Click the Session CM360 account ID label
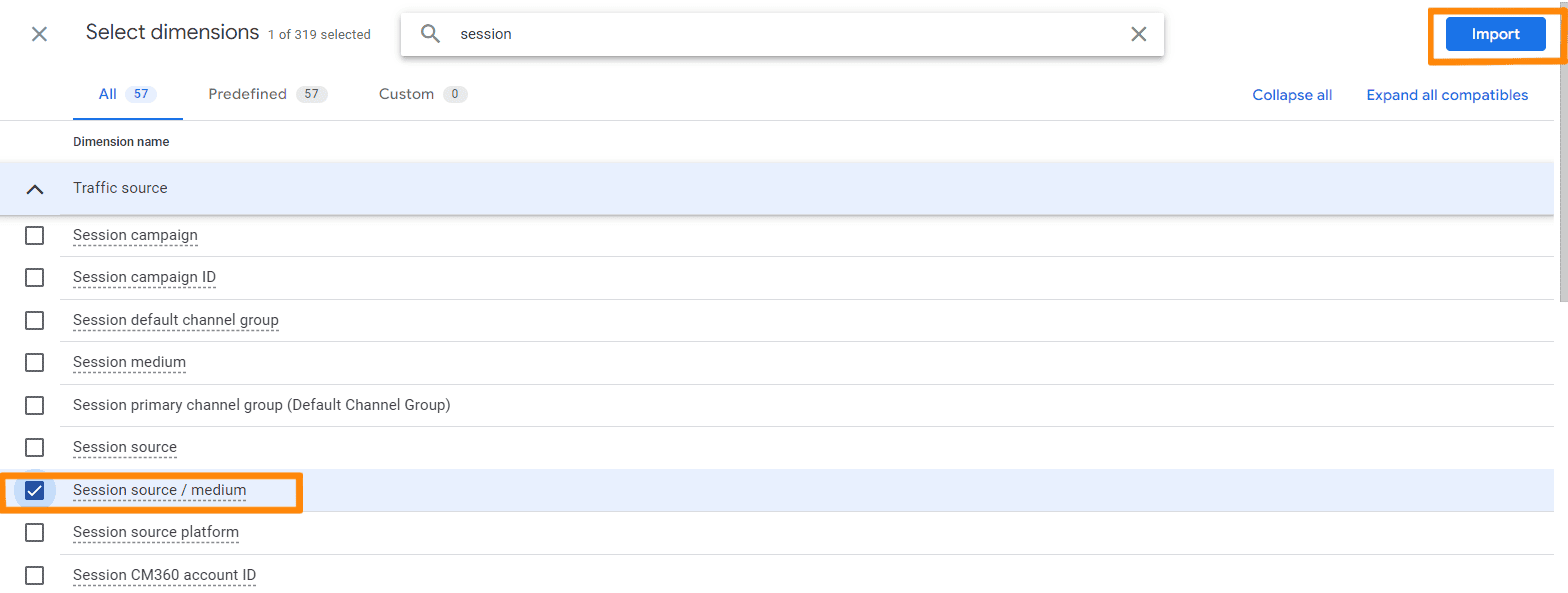The image size is (1568, 593). coord(165,575)
